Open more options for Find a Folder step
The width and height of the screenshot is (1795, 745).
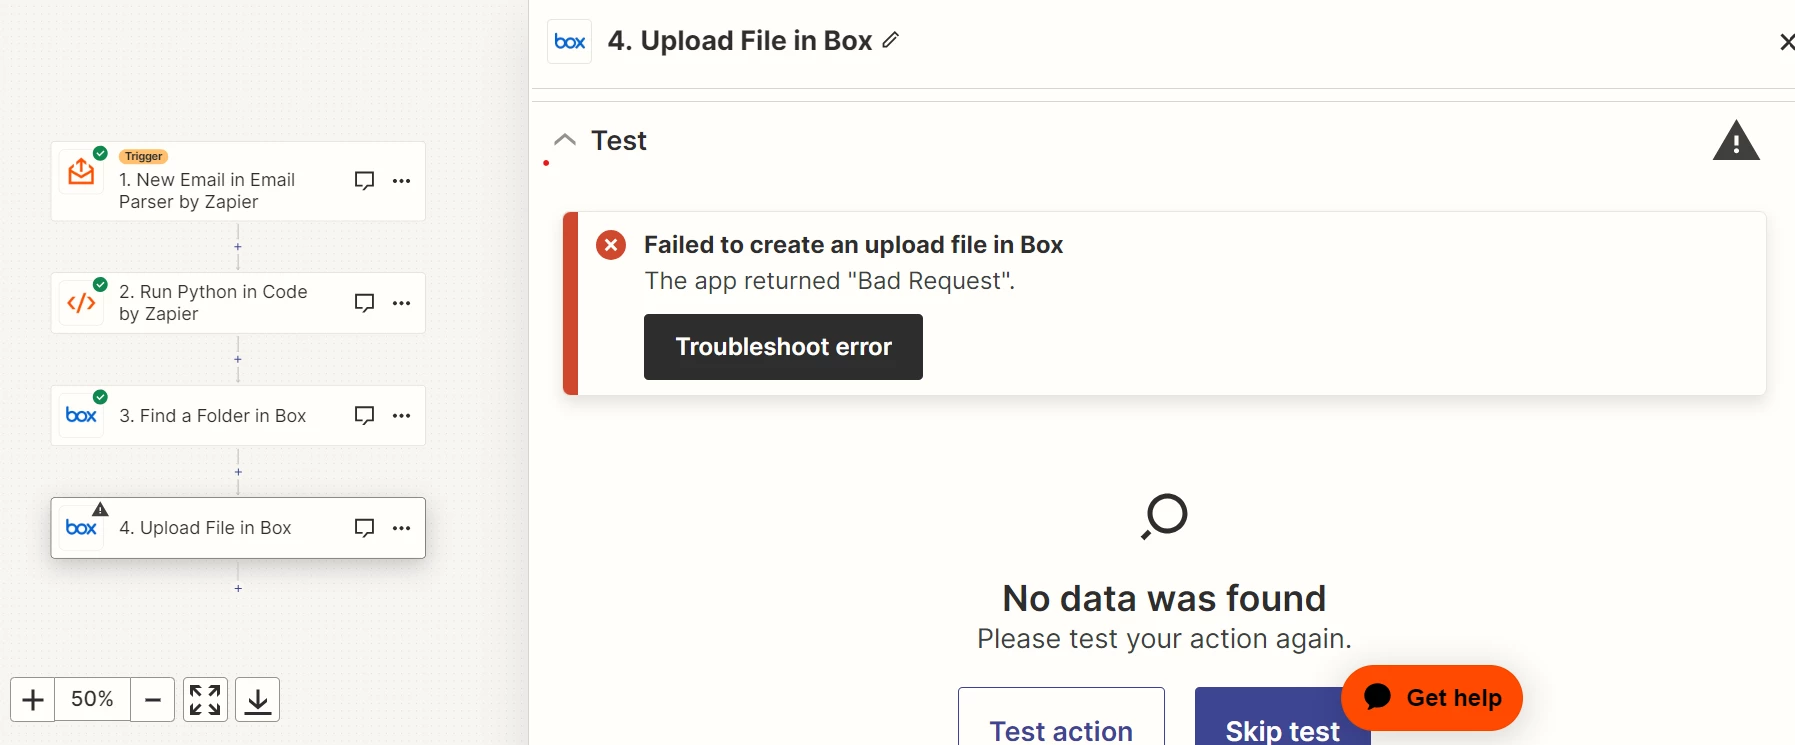pyautogui.click(x=402, y=415)
